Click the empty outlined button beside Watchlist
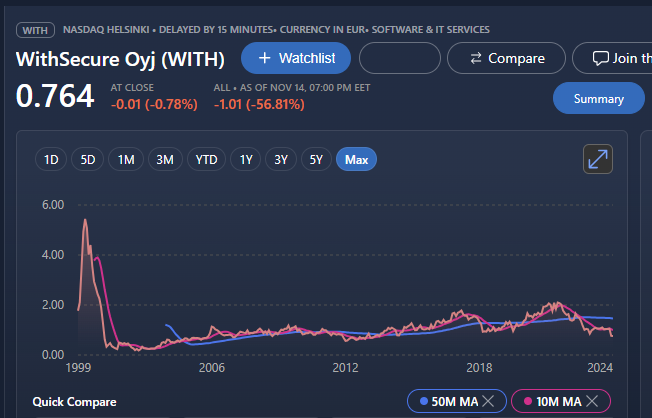Viewport: 652px width, 418px height. click(398, 58)
